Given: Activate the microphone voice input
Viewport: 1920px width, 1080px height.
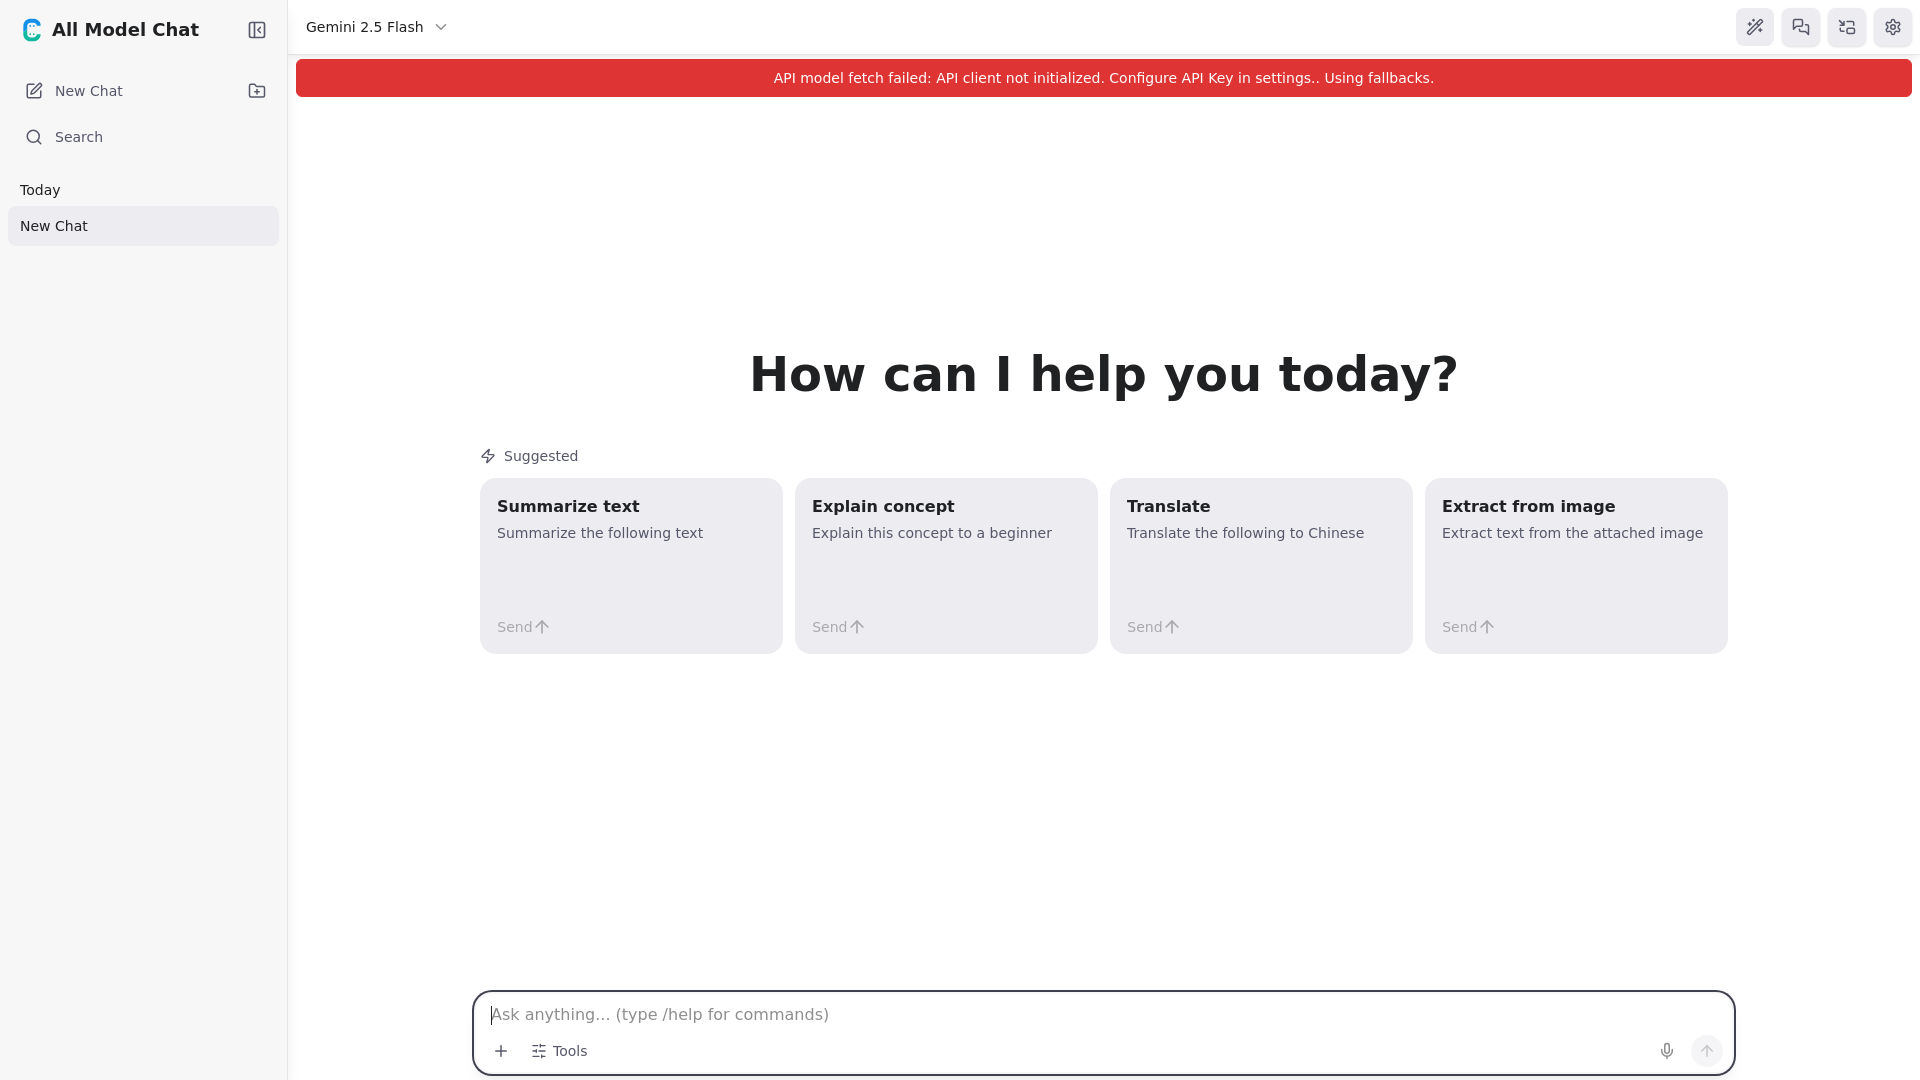Looking at the screenshot, I should coord(1667,1051).
